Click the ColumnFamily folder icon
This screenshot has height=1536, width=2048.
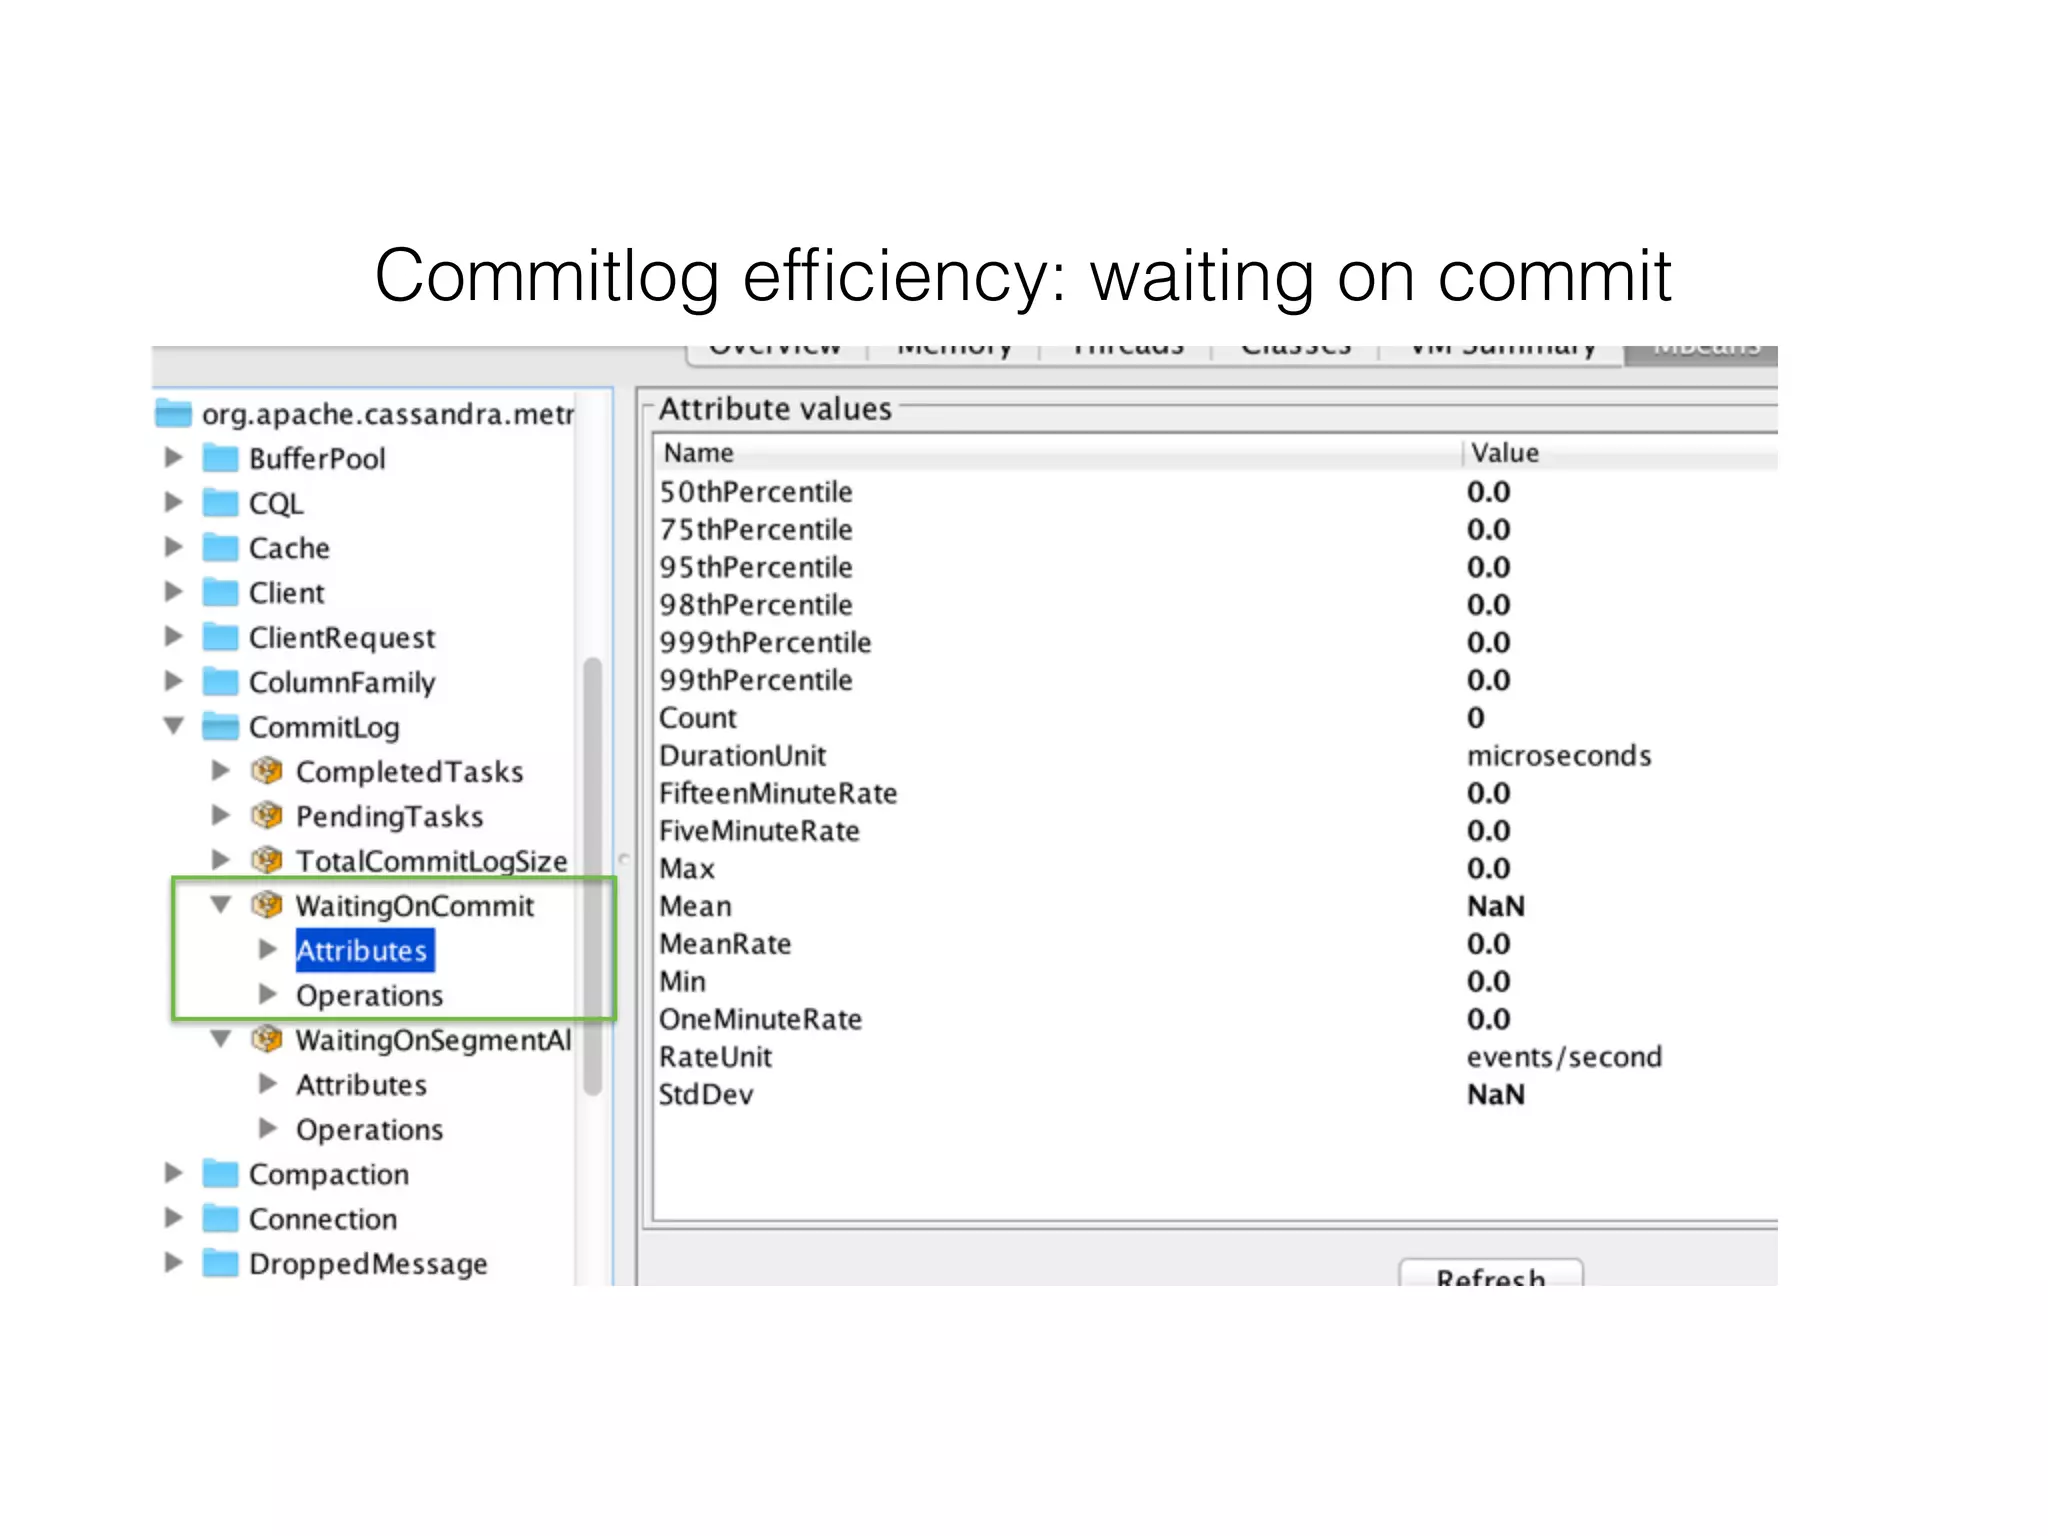click(220, 682)
